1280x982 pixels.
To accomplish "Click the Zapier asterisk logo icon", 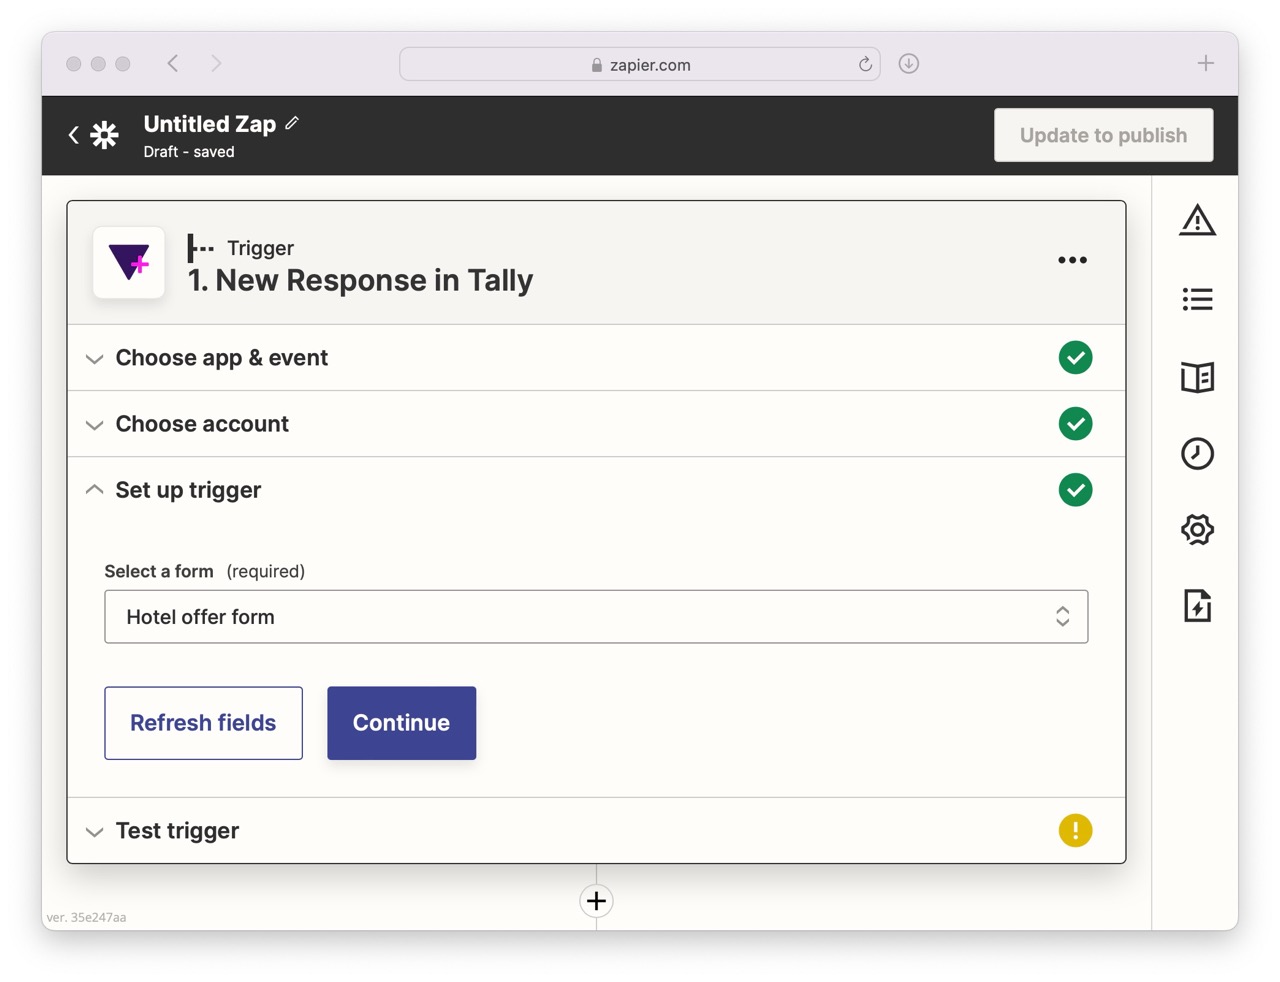I will (x=104, y=135).
